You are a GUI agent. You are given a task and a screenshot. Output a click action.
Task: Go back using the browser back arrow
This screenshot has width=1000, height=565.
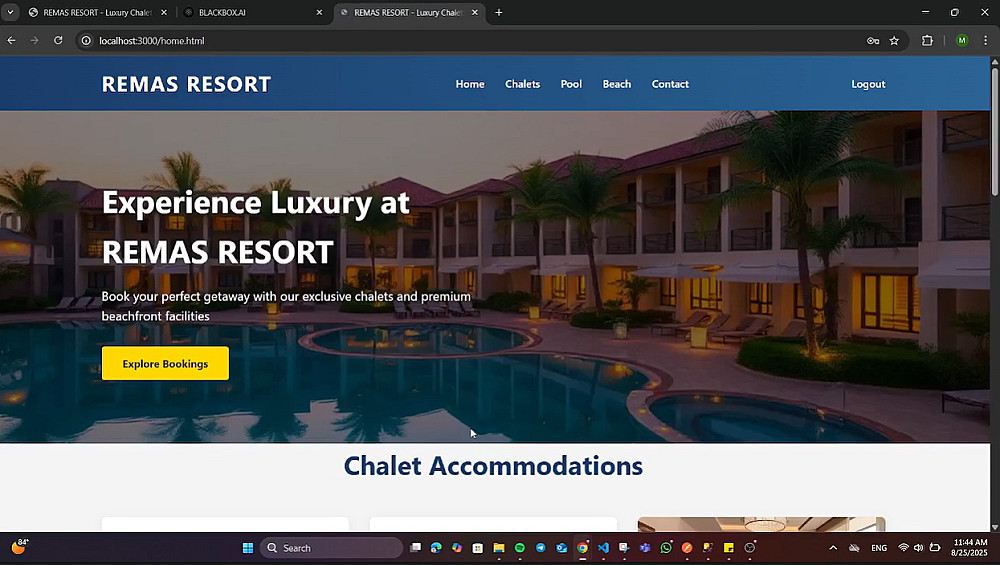coord(11,40)
